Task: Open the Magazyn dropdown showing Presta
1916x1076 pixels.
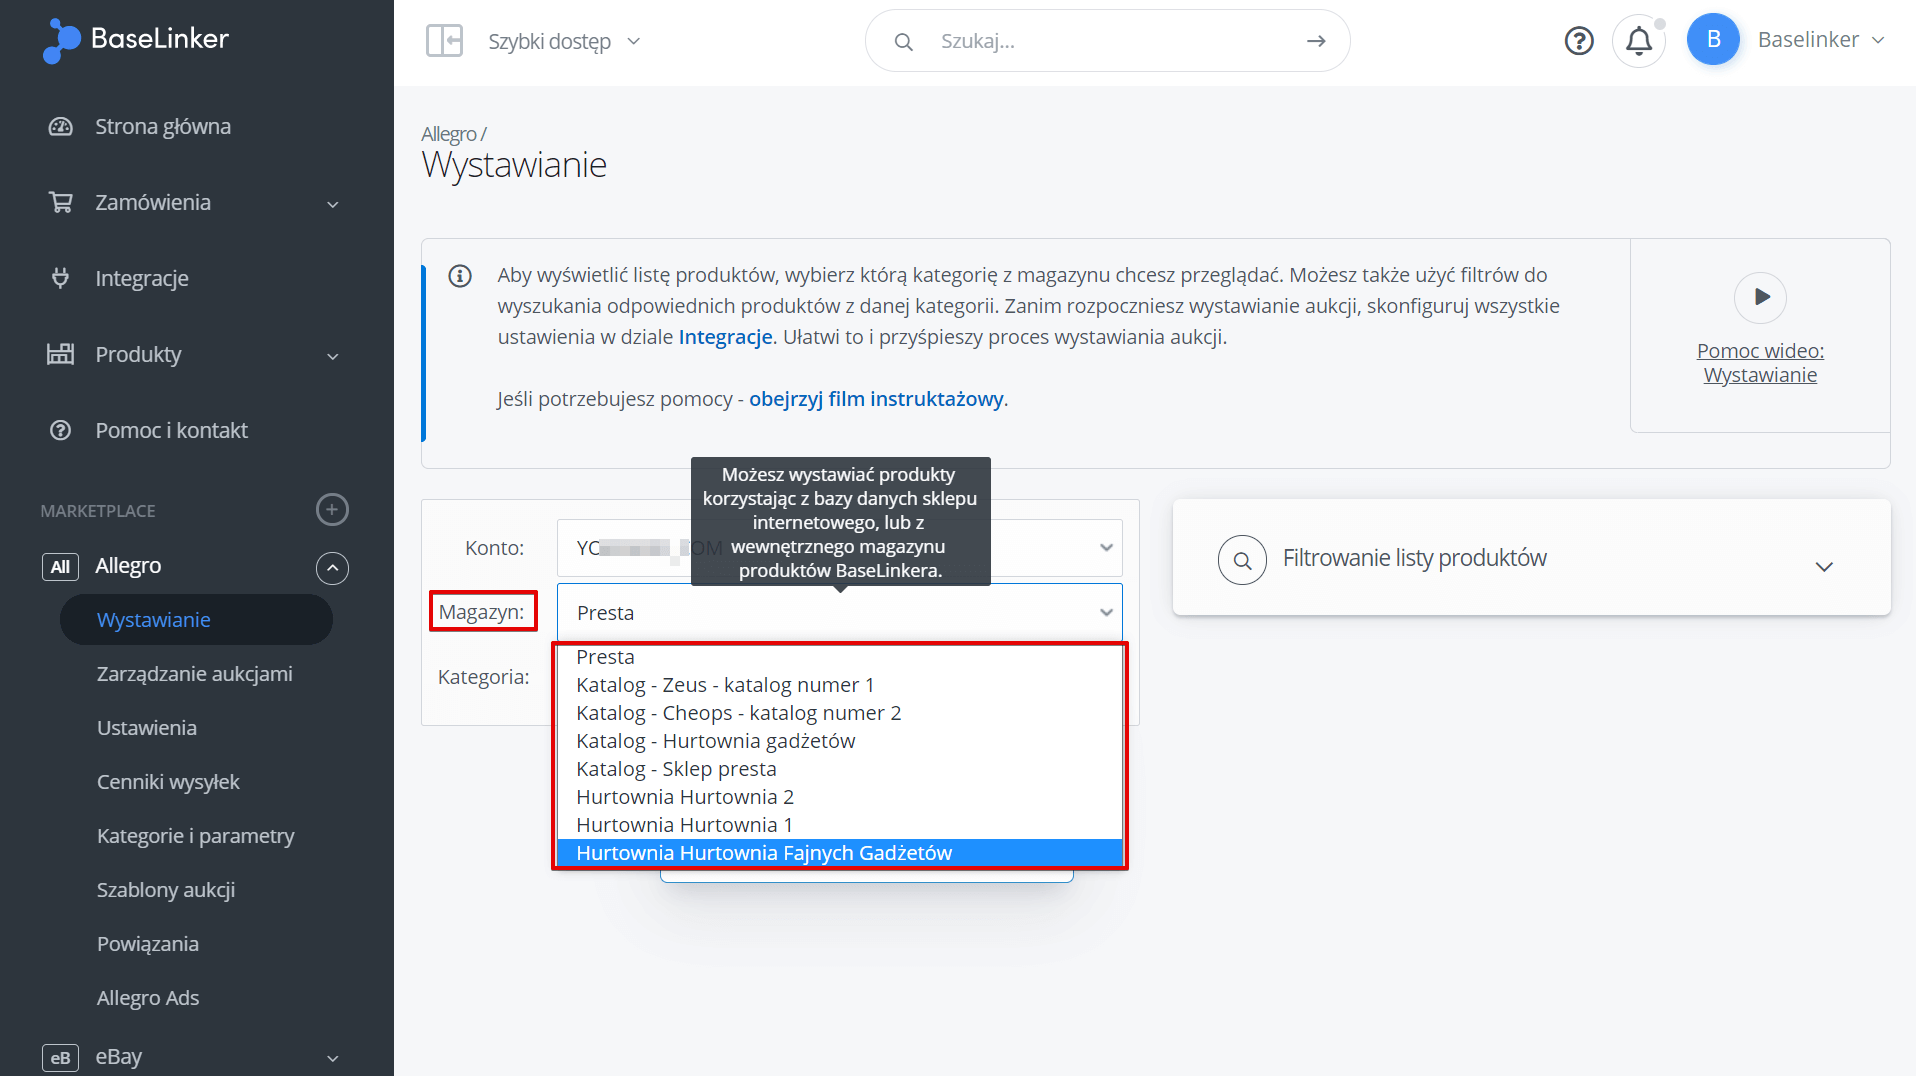Action: 839,612
